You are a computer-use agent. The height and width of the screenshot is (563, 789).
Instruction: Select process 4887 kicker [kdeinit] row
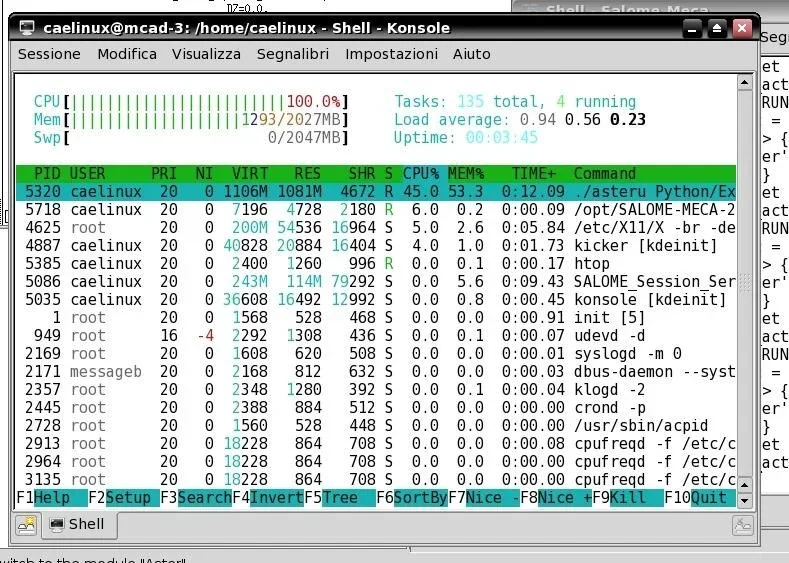point(376,246)
